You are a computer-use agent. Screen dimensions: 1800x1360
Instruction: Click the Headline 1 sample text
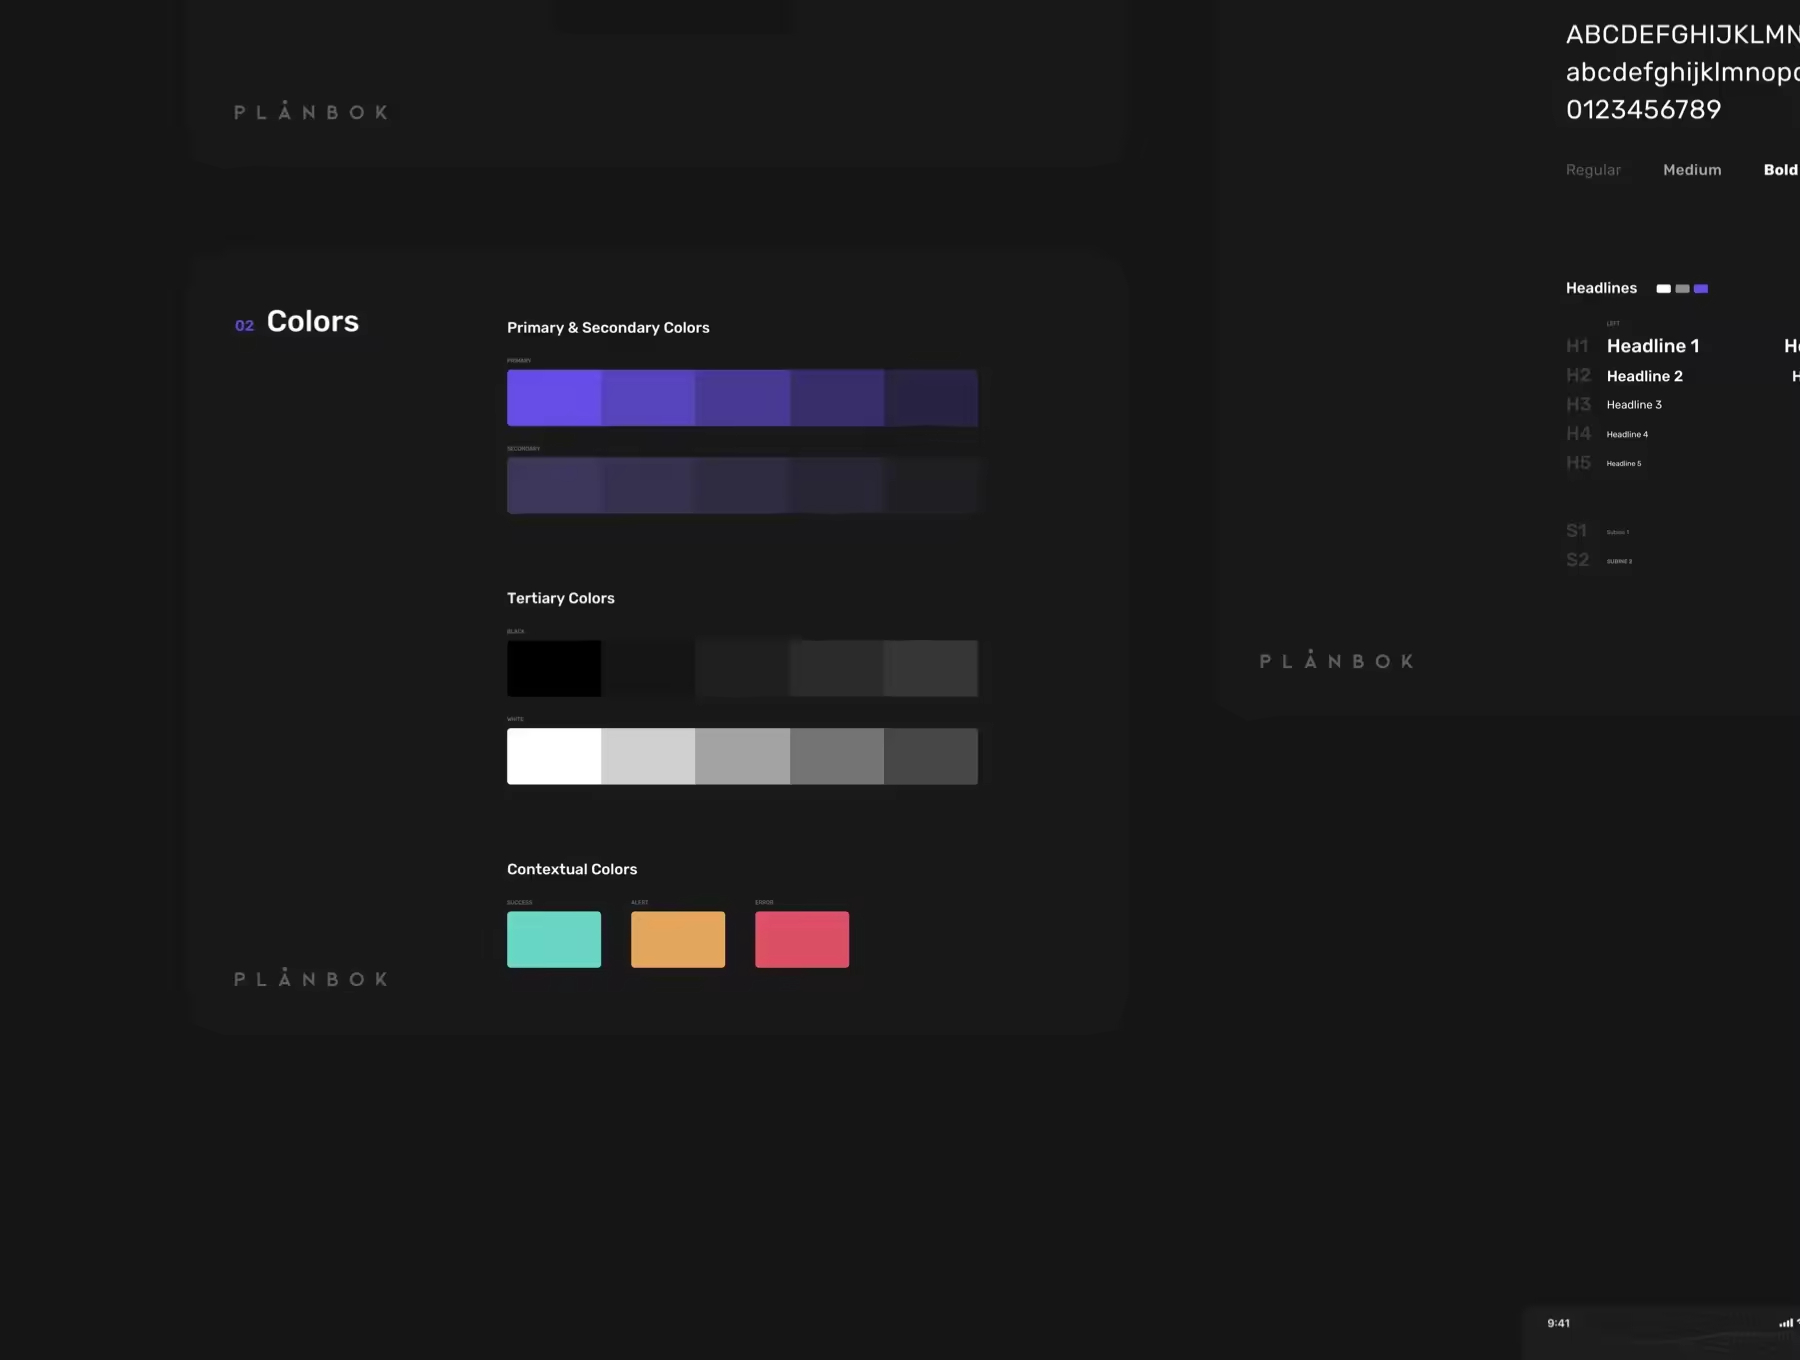click(x=1652, y=346)
